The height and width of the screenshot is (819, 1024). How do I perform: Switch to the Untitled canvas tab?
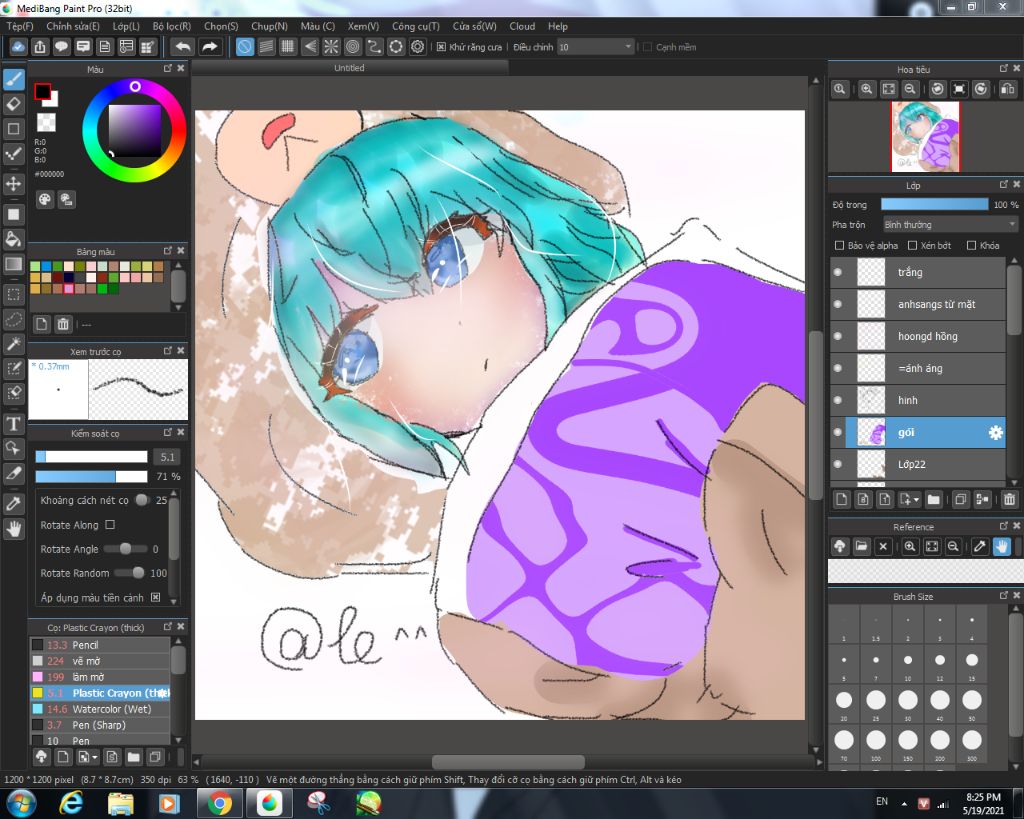coord(349,68)
